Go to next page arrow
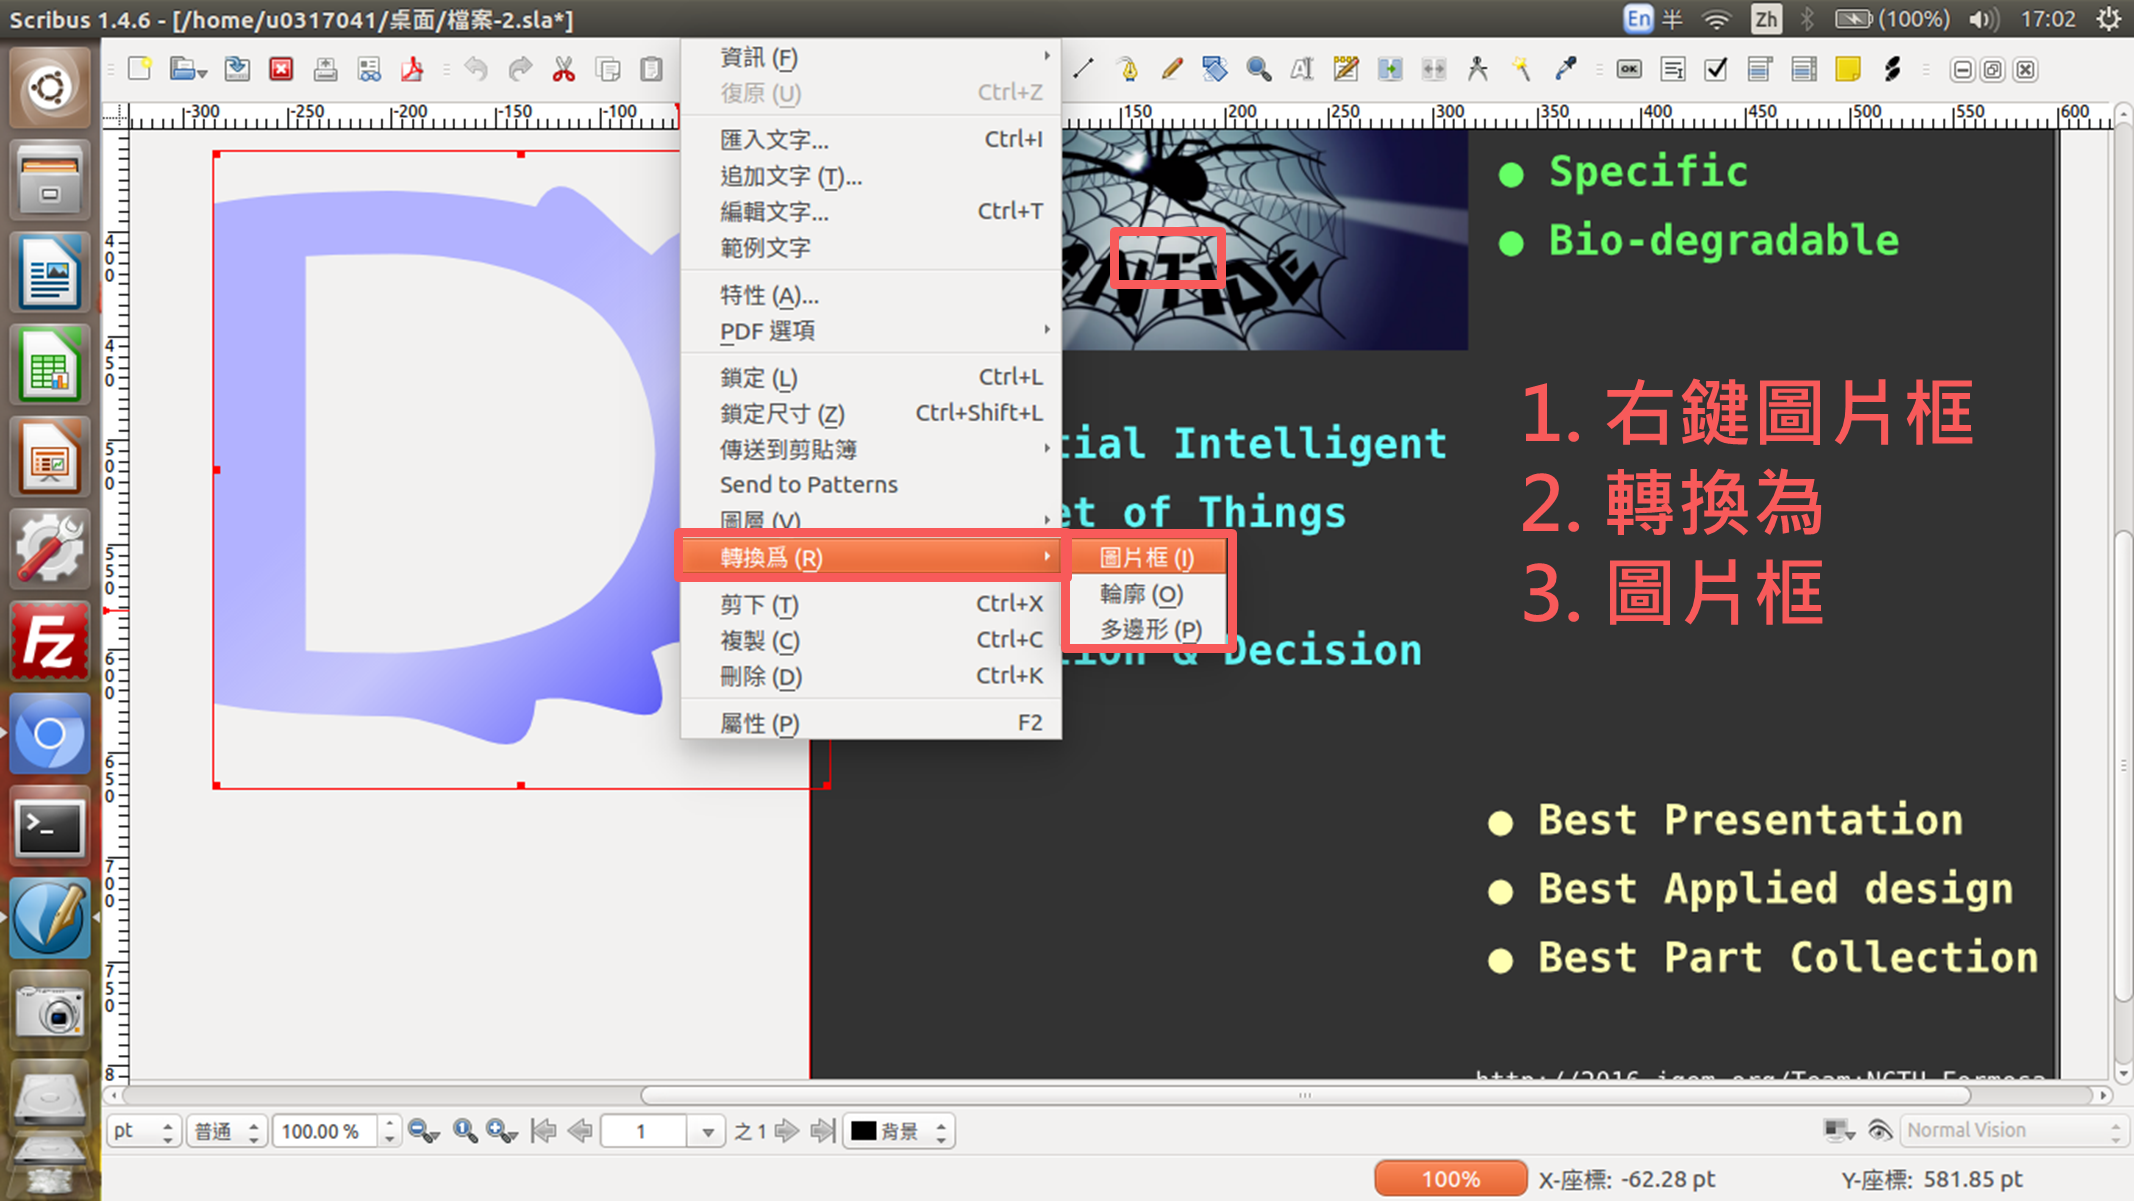This screenshot has height=1201, width=2134. tap(787, 1131)
